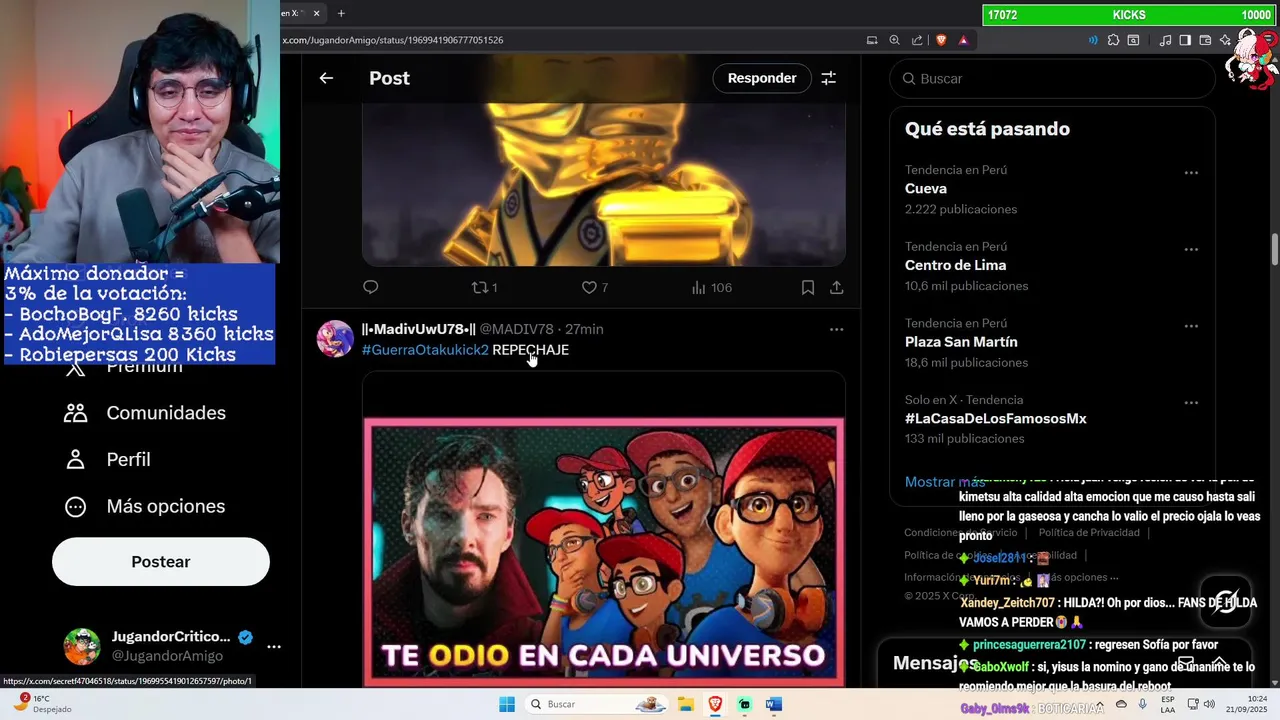Screen dimensions: 1280x720
Task: Open the golden ninja image
Action: click(x=604, y=184)
